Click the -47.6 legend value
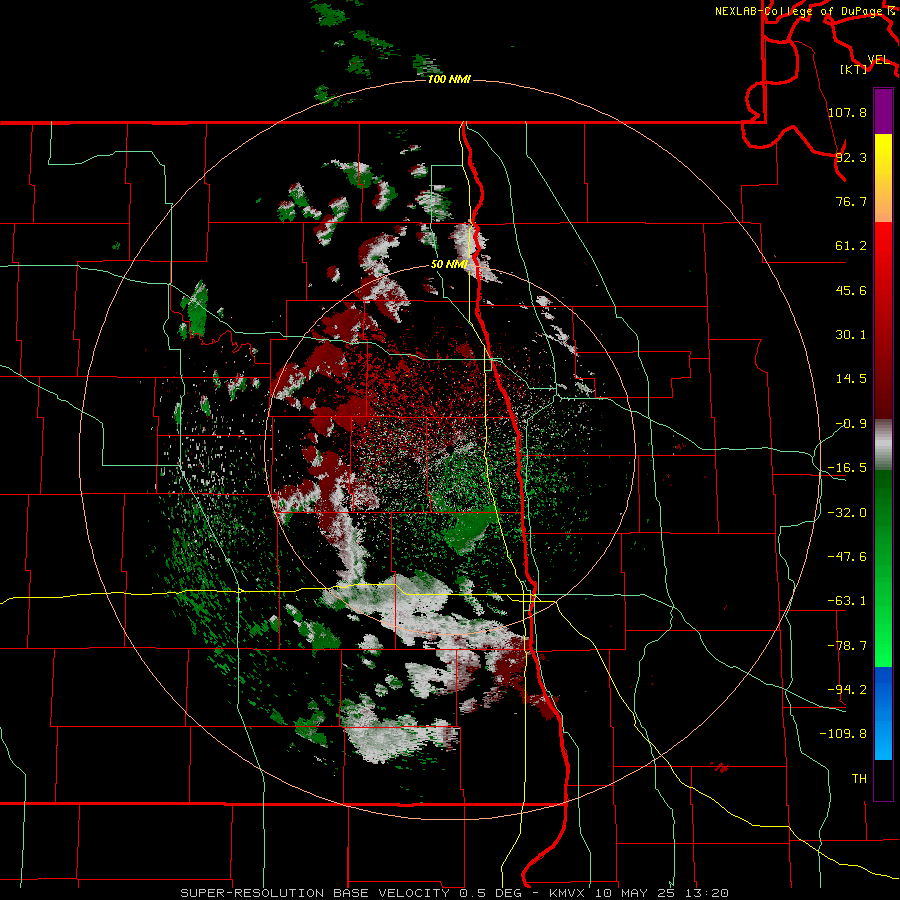This screenshot has width=900, height=900. (847, 557)
